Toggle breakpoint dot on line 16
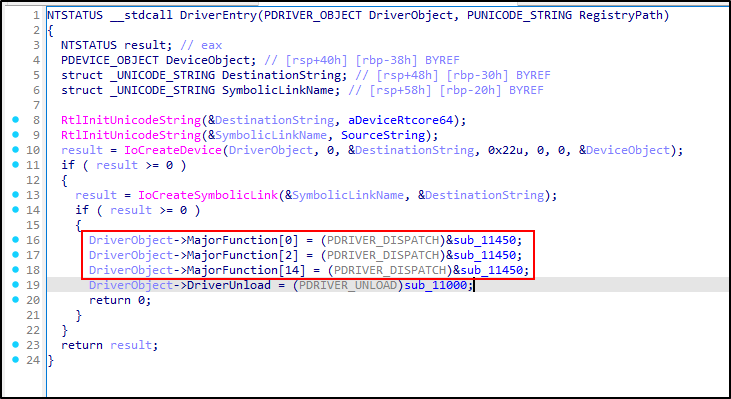 click(x=16, y=240)
